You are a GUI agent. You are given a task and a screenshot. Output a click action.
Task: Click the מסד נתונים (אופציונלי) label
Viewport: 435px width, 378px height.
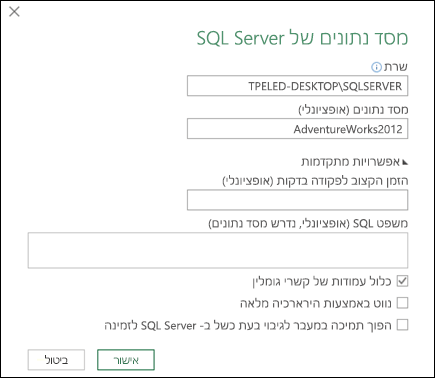tap(353, 110)
